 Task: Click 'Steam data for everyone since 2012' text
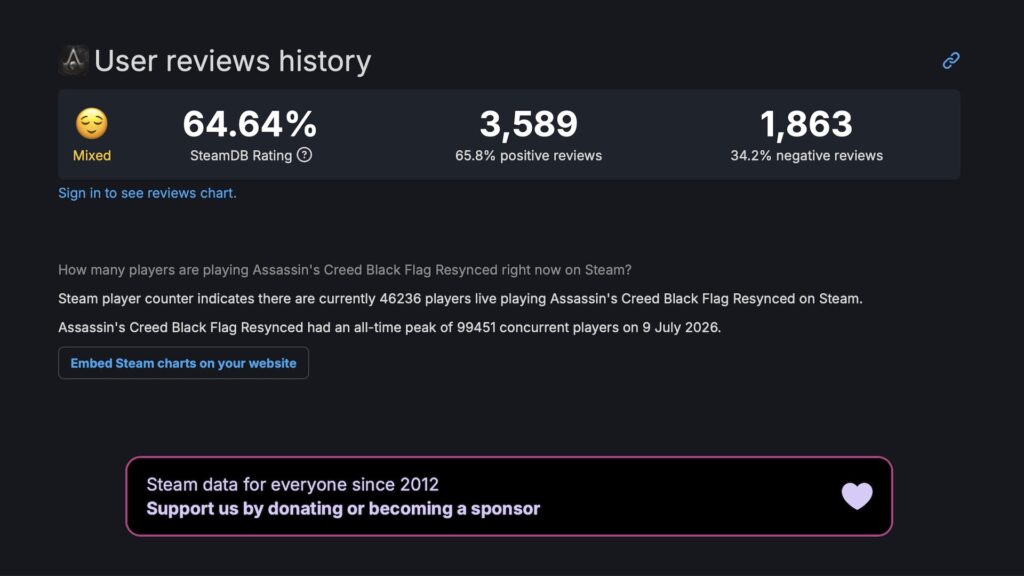tap(293, 485)
